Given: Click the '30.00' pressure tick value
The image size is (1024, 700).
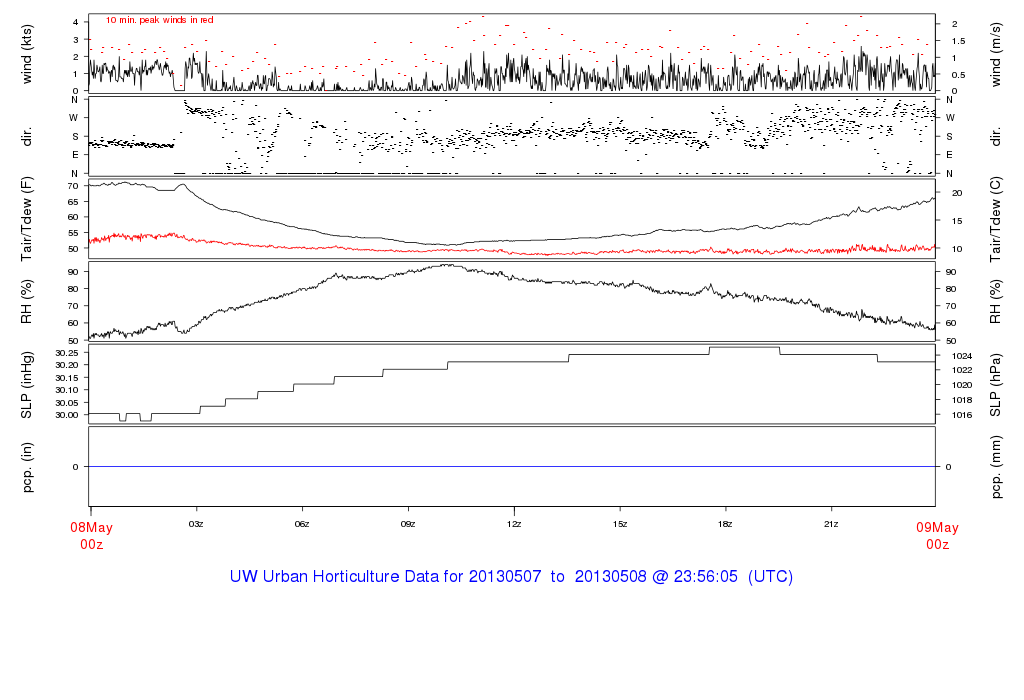Looking at the screenshot, I should pyautogui.click(x=67, y=415).
